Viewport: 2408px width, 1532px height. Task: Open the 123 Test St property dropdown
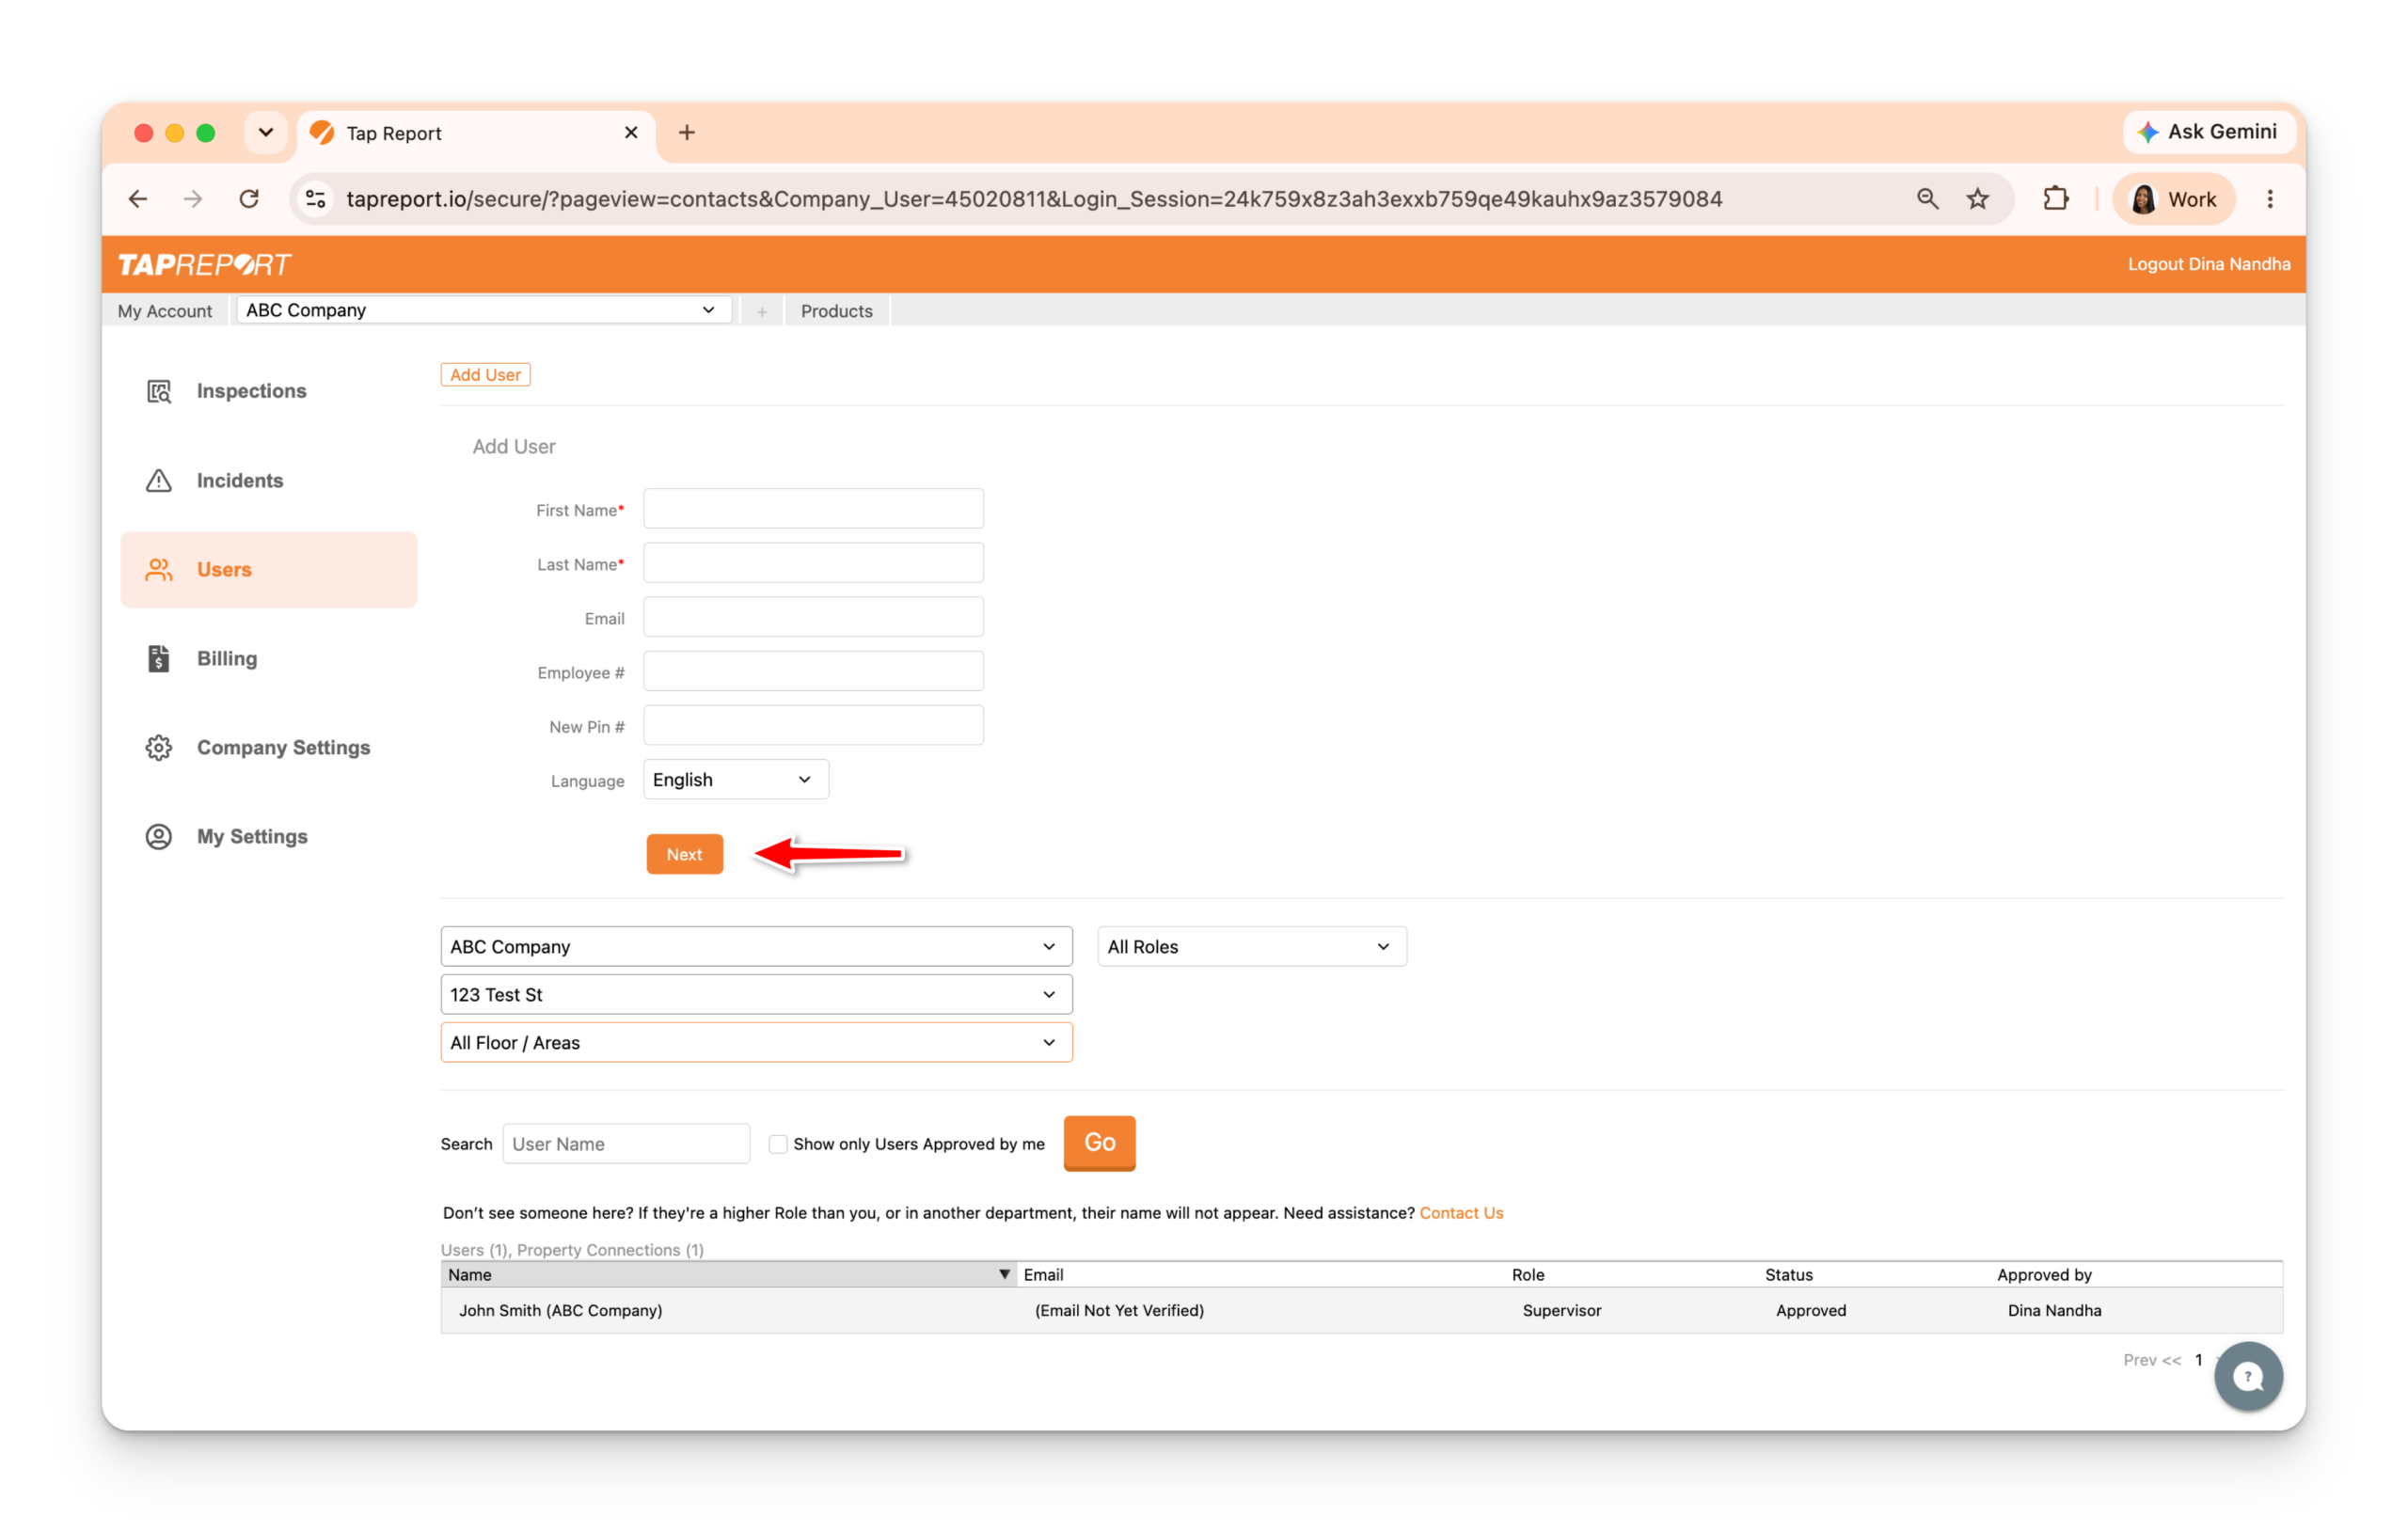pos(756,995)
